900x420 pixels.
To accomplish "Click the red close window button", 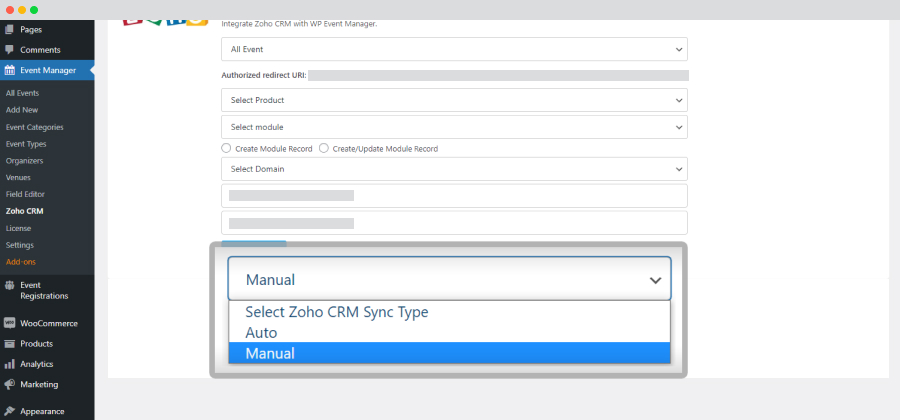I will (10, 10).
